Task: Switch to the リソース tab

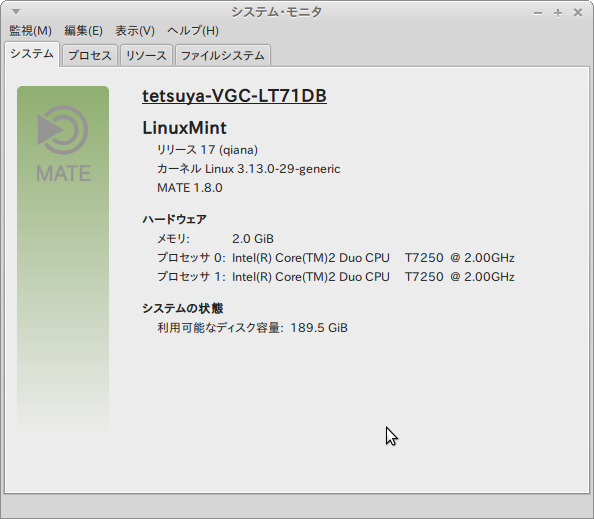Action: point(146,56)
